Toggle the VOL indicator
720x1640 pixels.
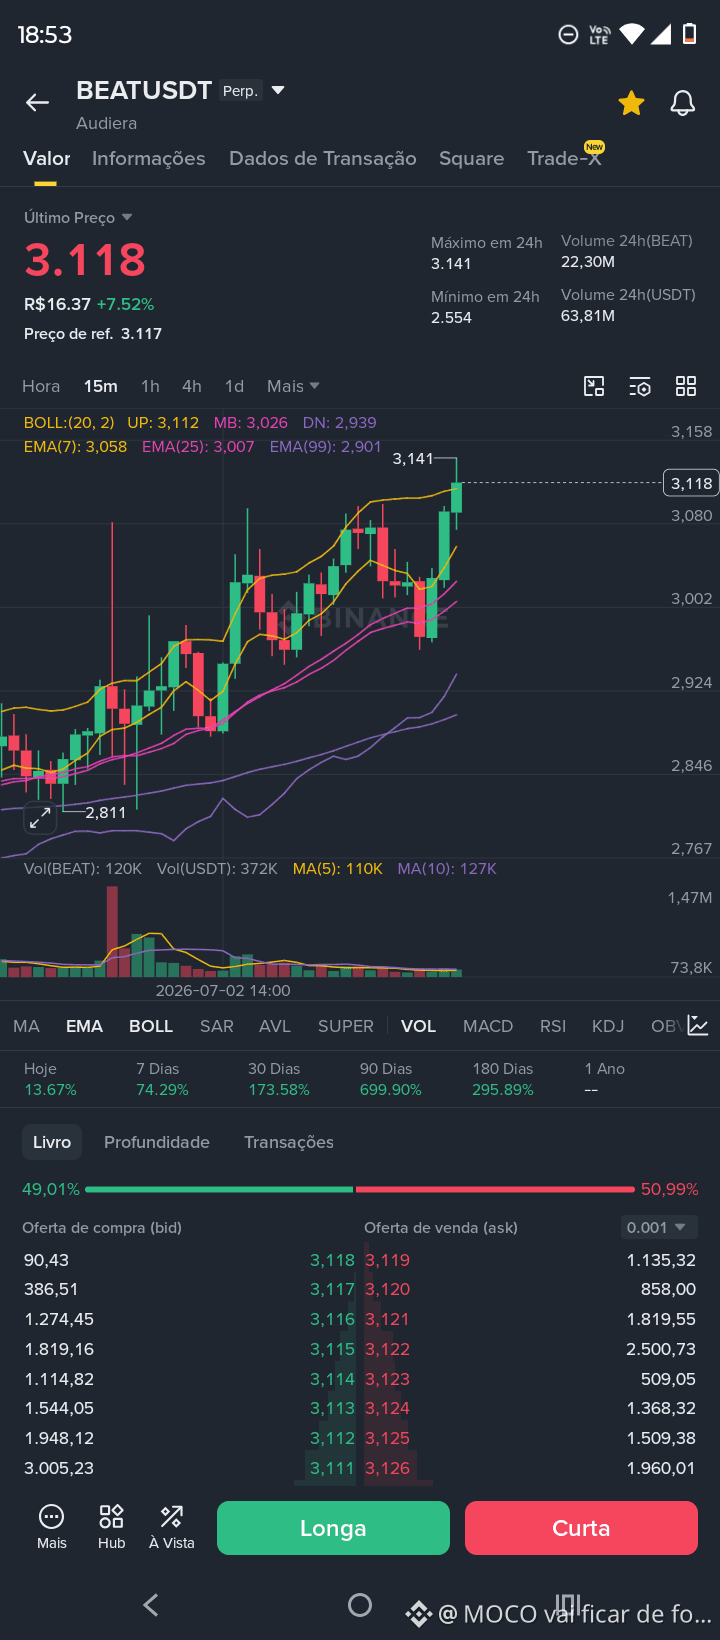(x=418, y=1026)
